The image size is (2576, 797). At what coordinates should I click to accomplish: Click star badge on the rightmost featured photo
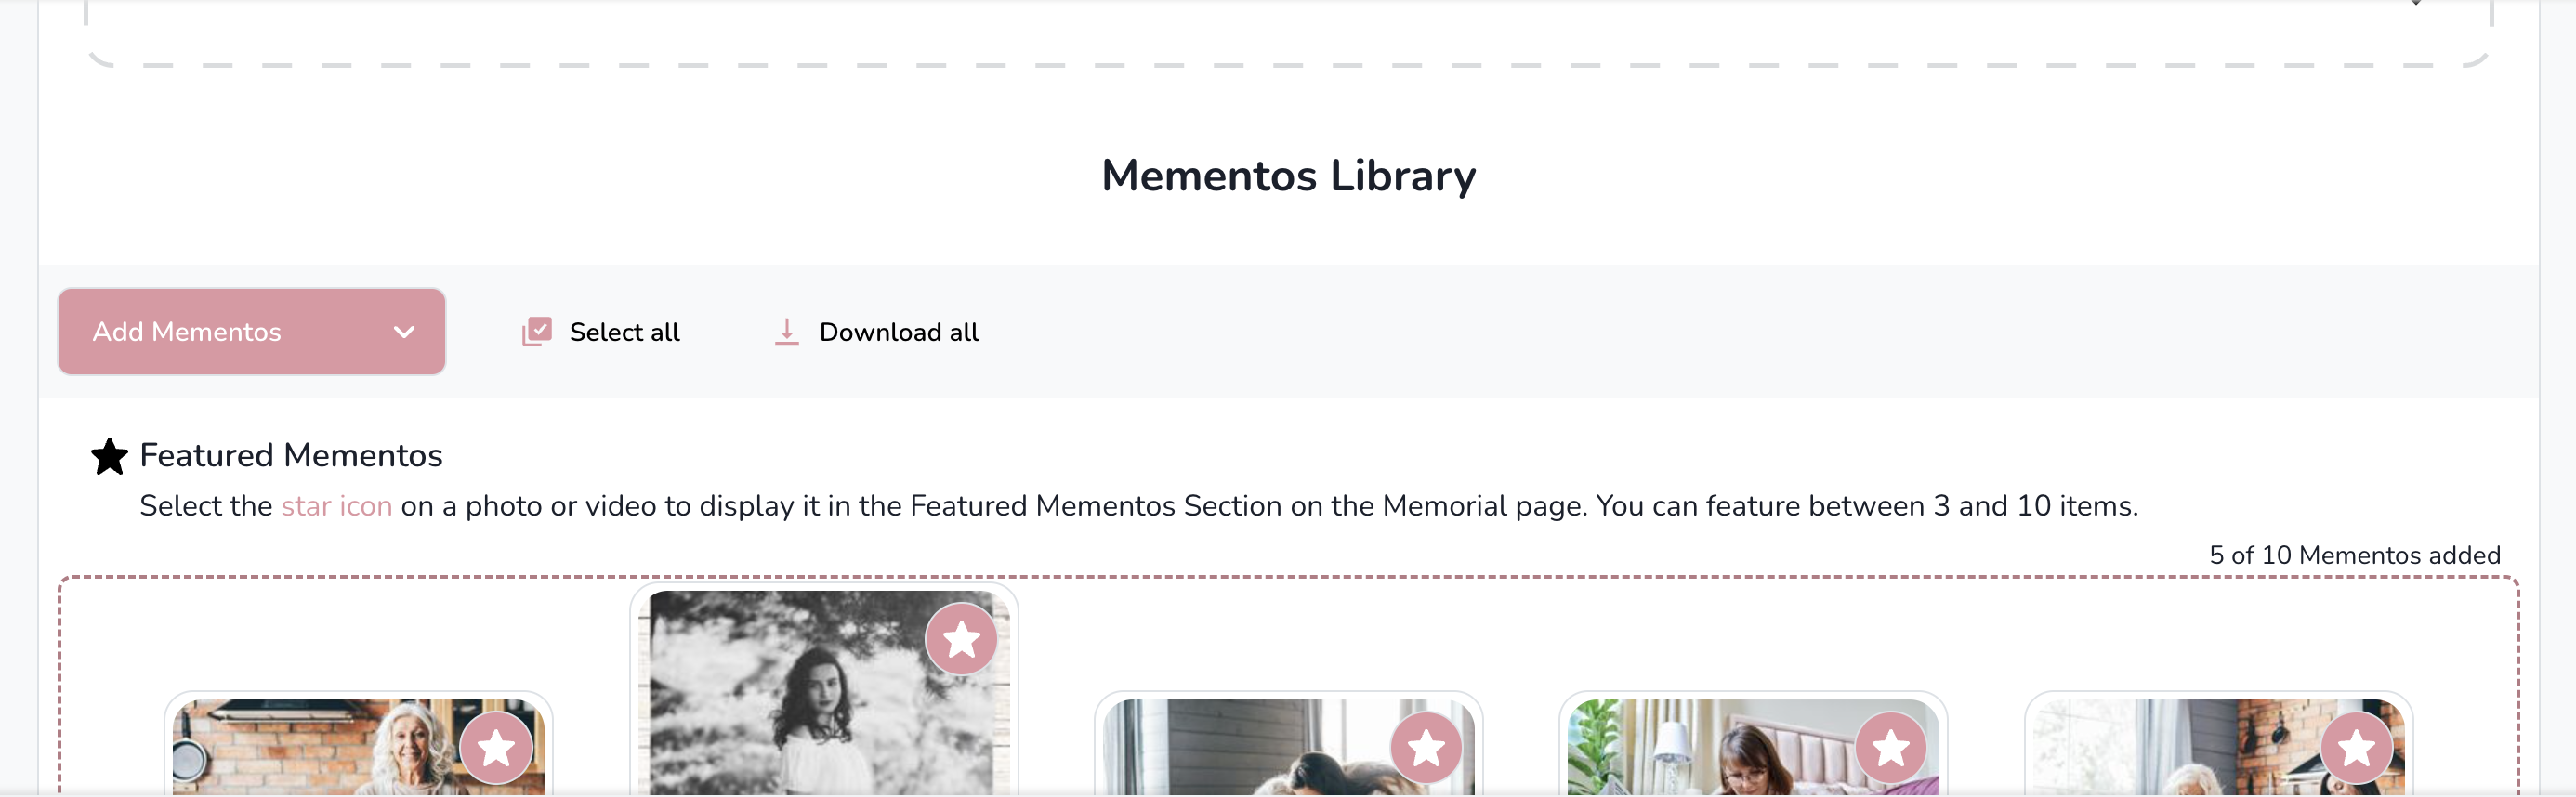2356,748
